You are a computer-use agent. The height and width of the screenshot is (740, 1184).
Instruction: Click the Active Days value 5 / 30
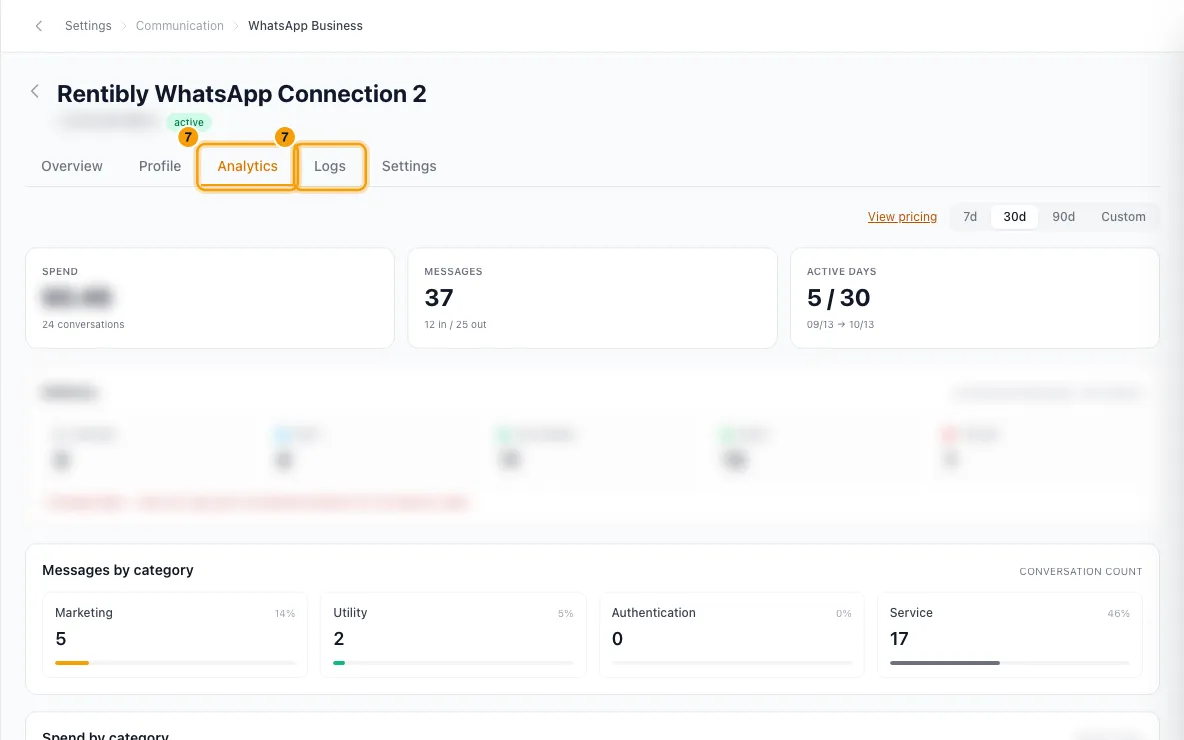click(x=838, y=298)
